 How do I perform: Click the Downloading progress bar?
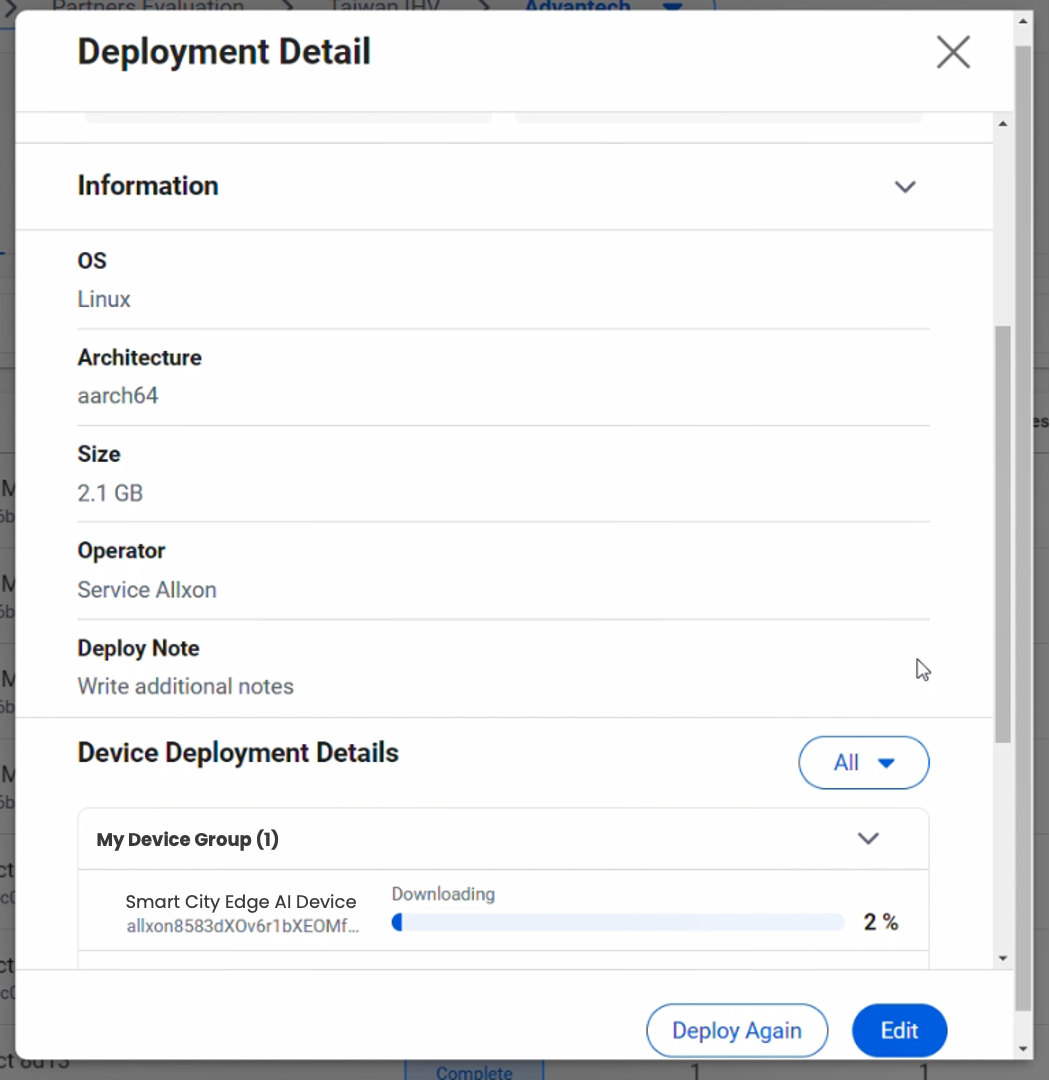point(618,922)
